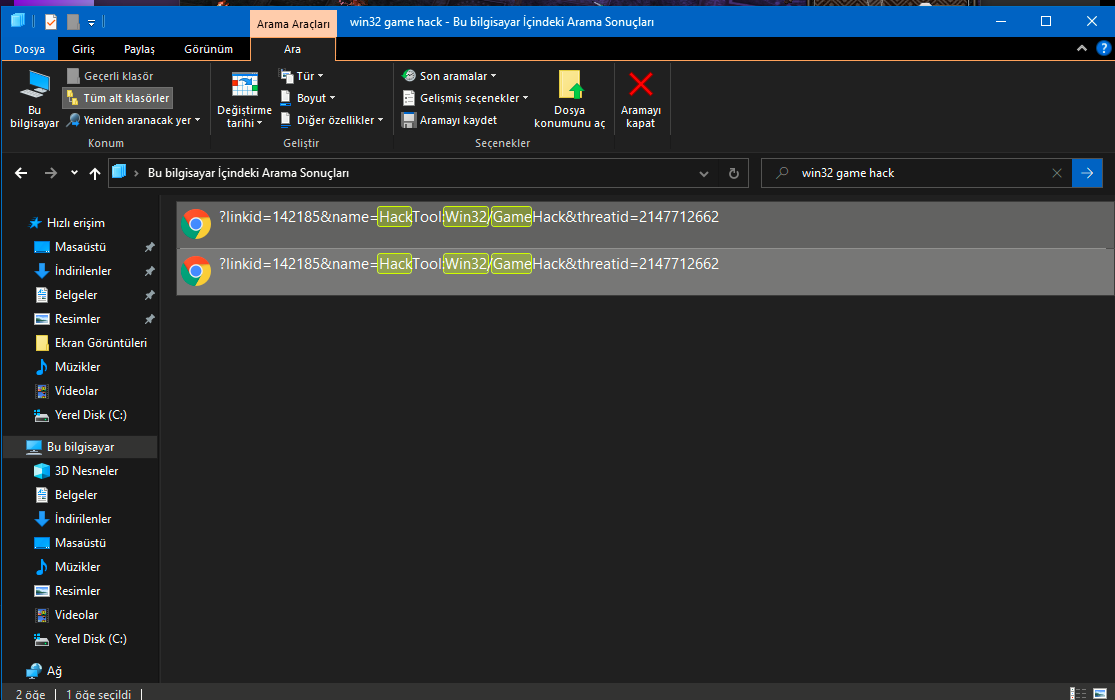Select the Ara ribbon tab
The width and height of the screenshot is (1115, 700).
292,49
